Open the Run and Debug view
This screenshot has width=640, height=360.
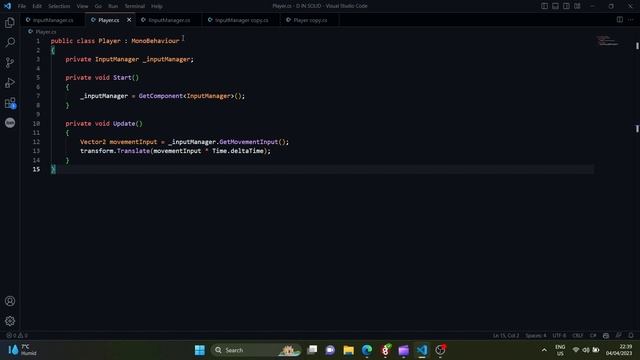coord(10,83)
